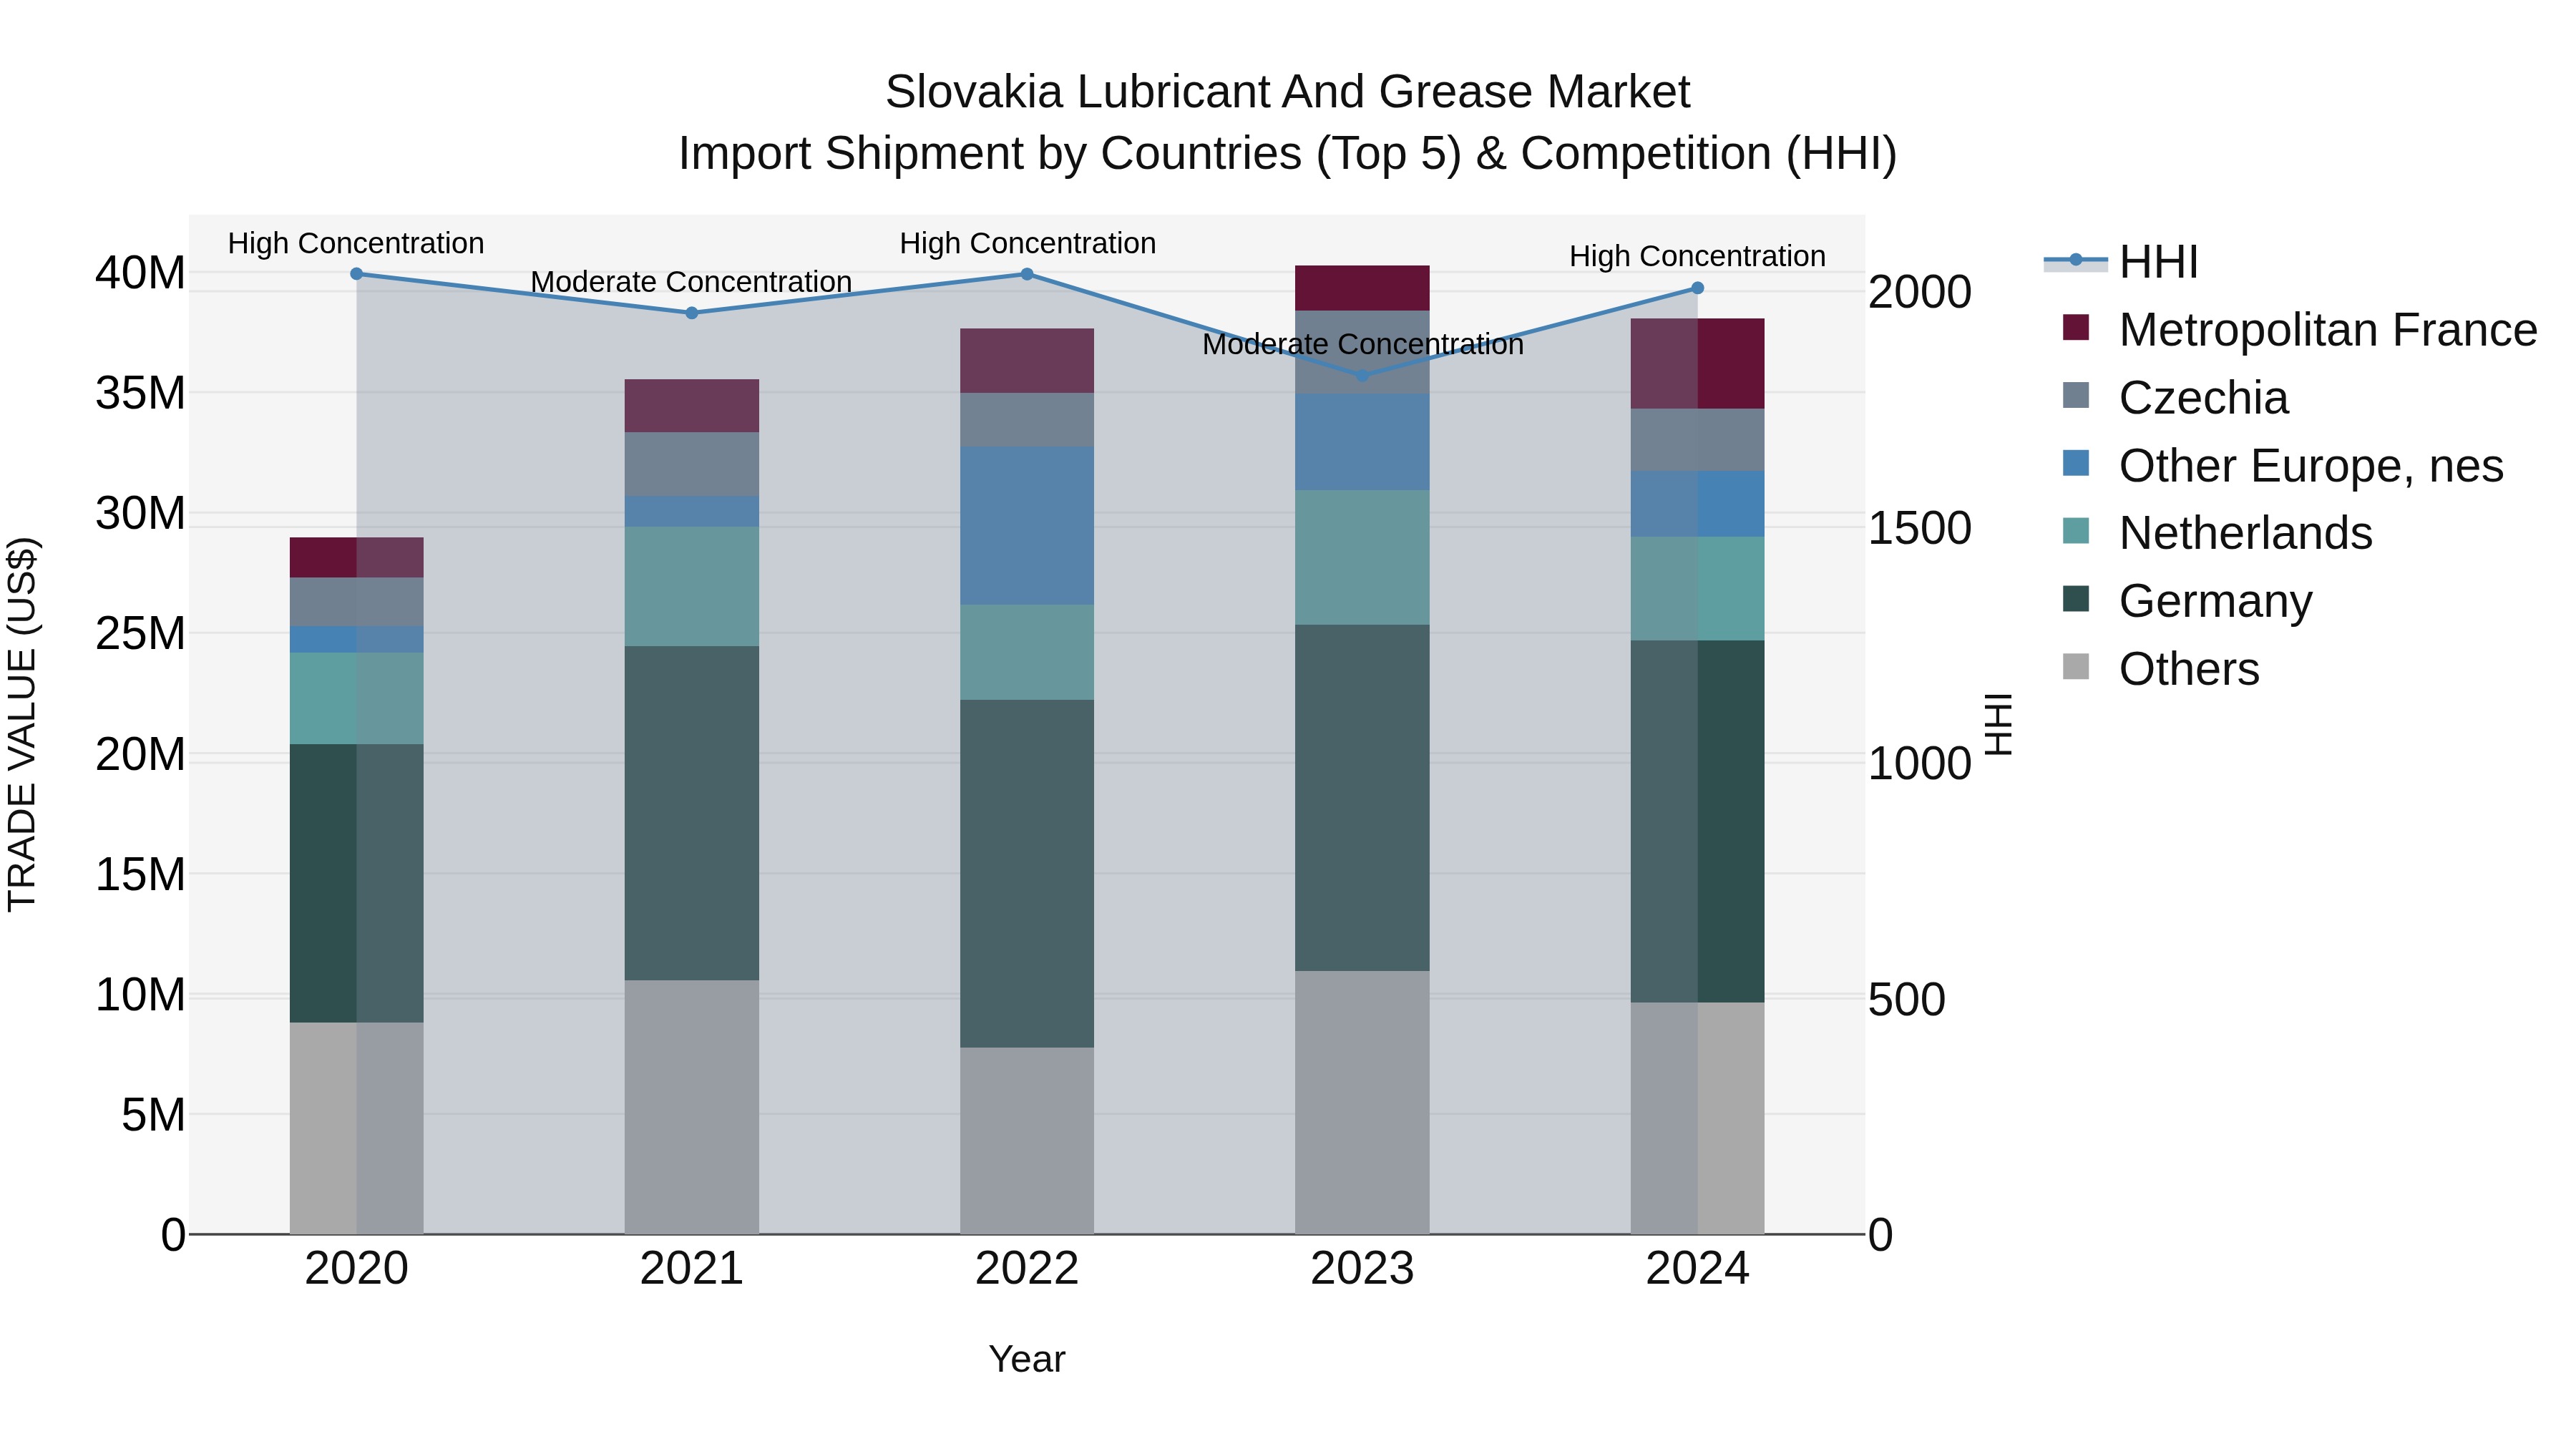Click the 2022 HHI data point marker
Viewport: 2576px width, 1449px height.
click(x=1027, y=274)
